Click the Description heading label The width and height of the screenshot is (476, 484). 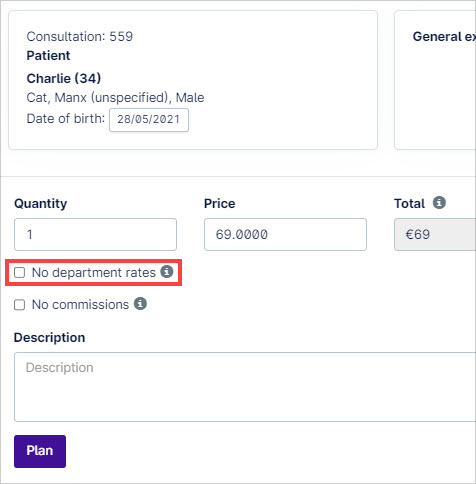(x=49, y=338)
